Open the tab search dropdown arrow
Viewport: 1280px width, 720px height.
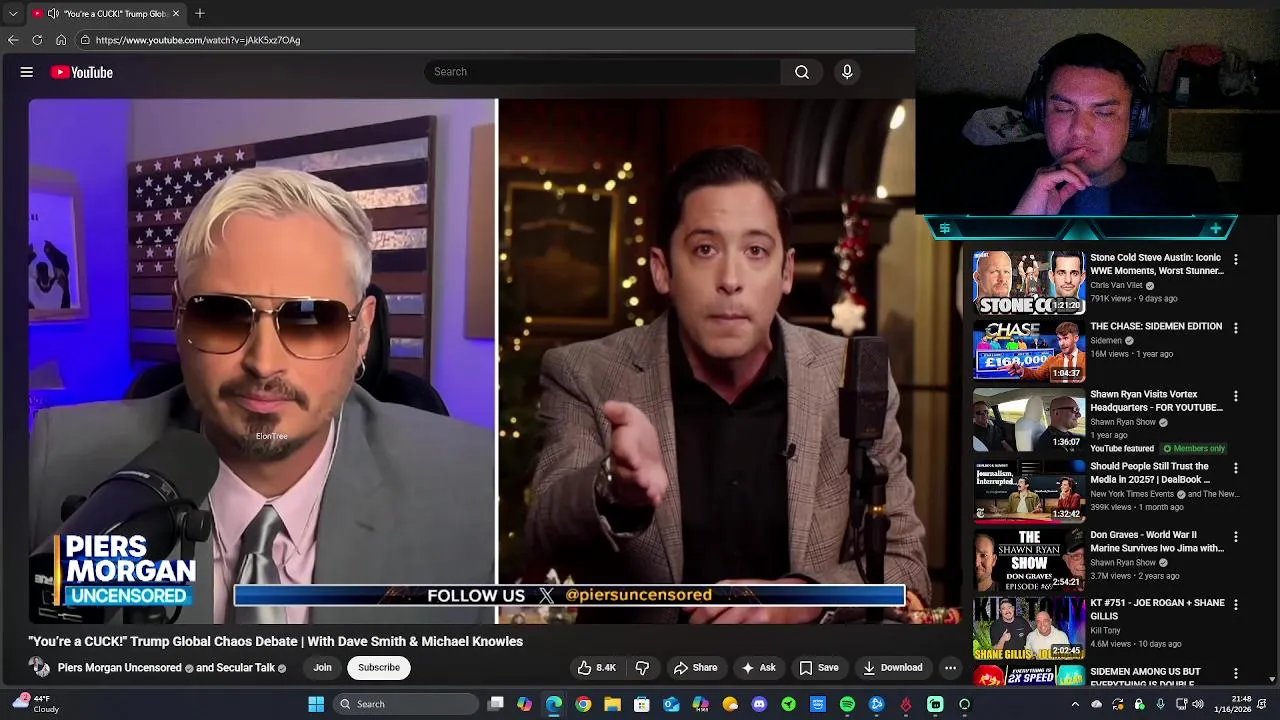pyautogui.click(x=13, y=14)
